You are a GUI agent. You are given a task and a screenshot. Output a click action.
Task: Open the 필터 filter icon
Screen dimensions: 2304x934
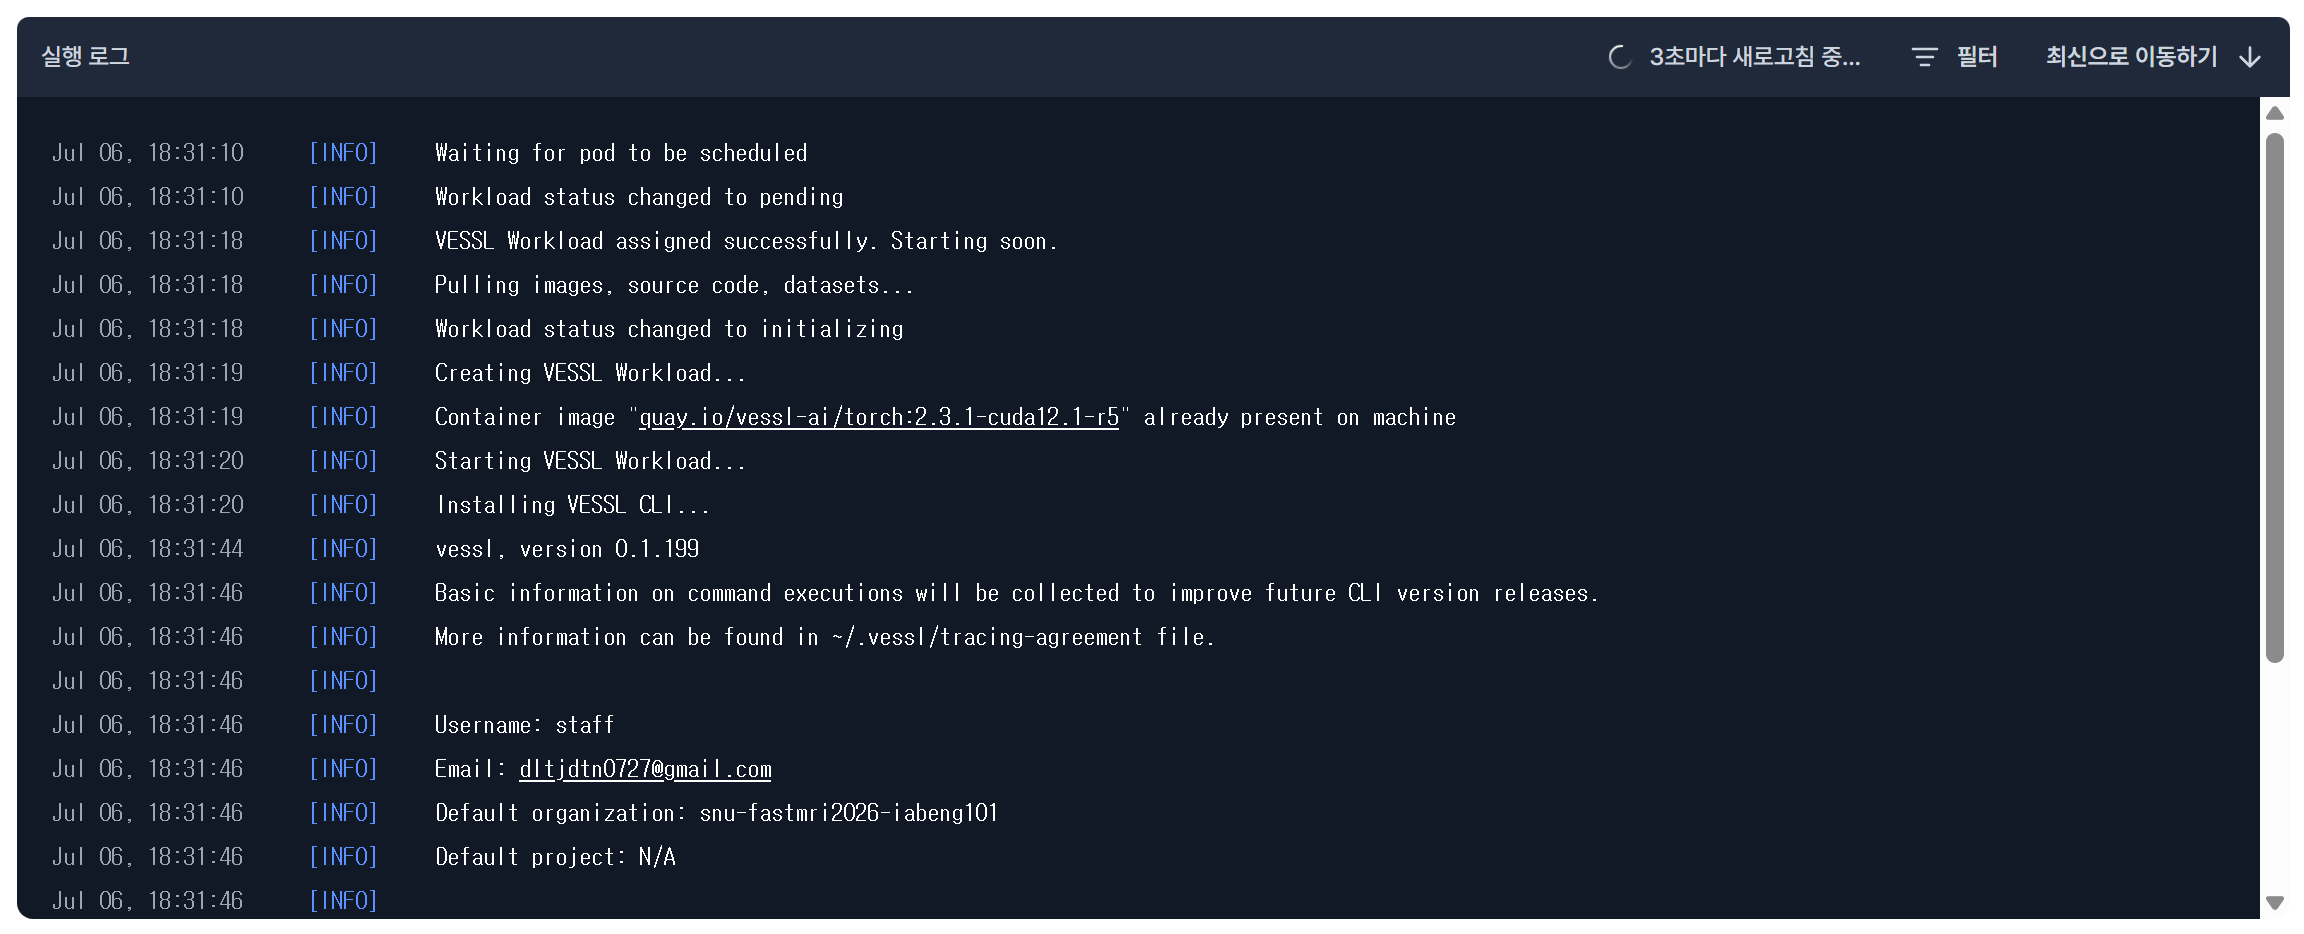pyautogui.click(x=1924, y=57)
